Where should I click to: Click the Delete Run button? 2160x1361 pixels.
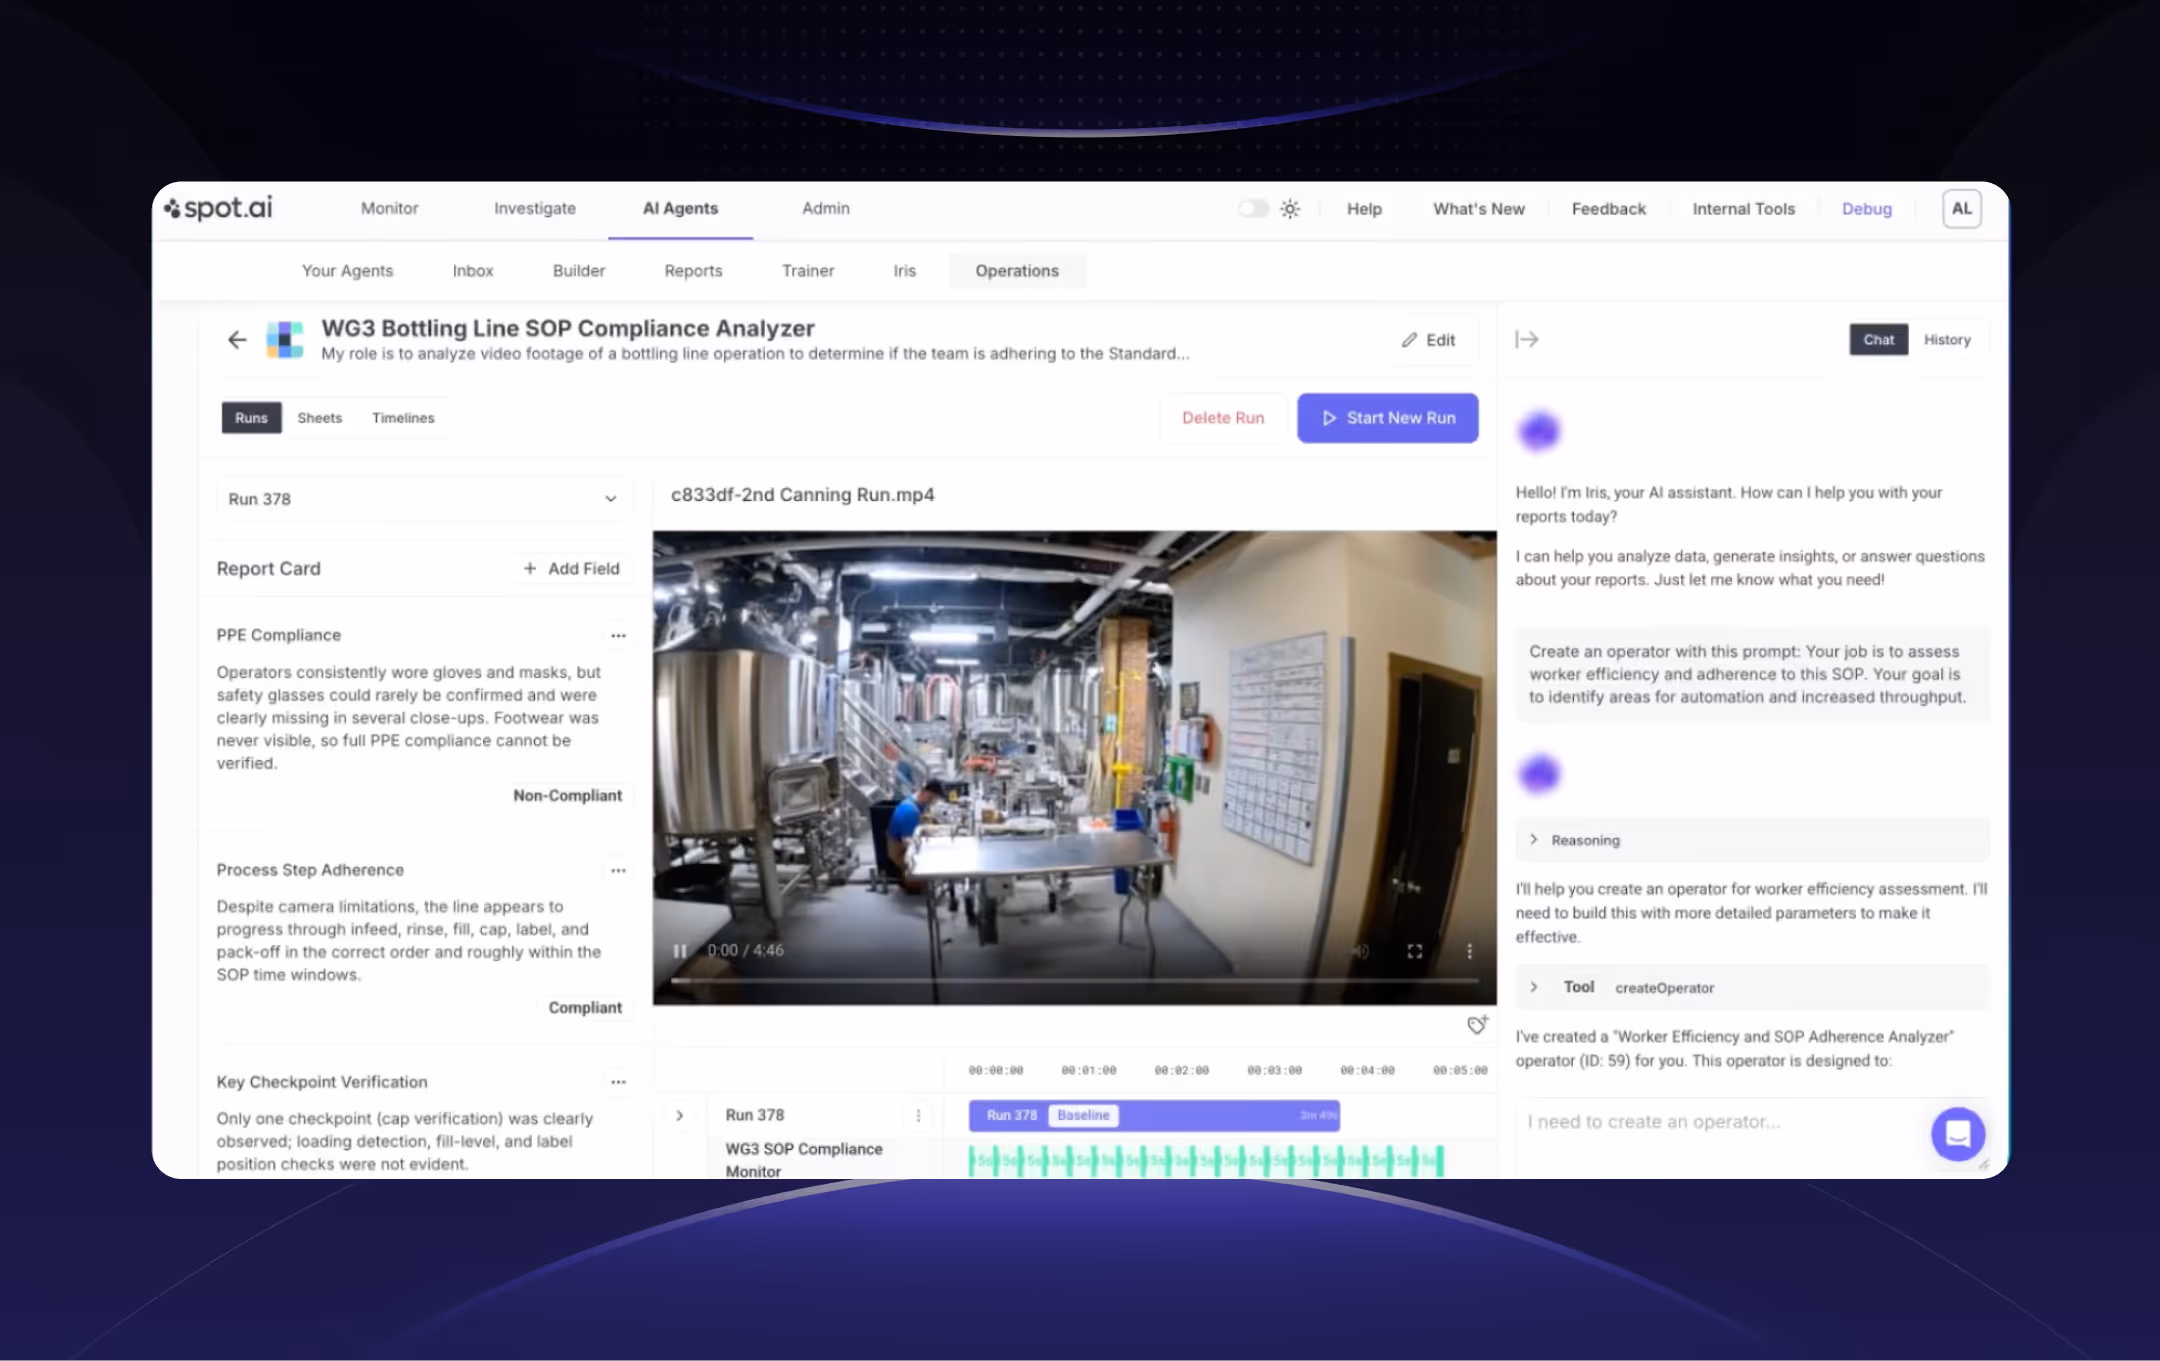point(1223,418)
